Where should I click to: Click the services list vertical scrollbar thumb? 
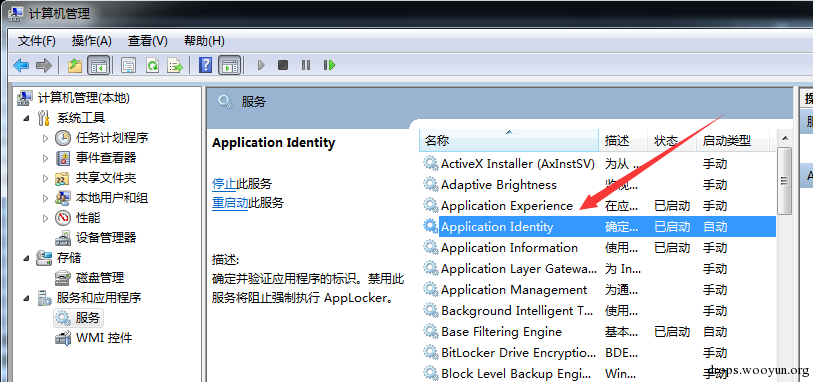tap(784, 180)
